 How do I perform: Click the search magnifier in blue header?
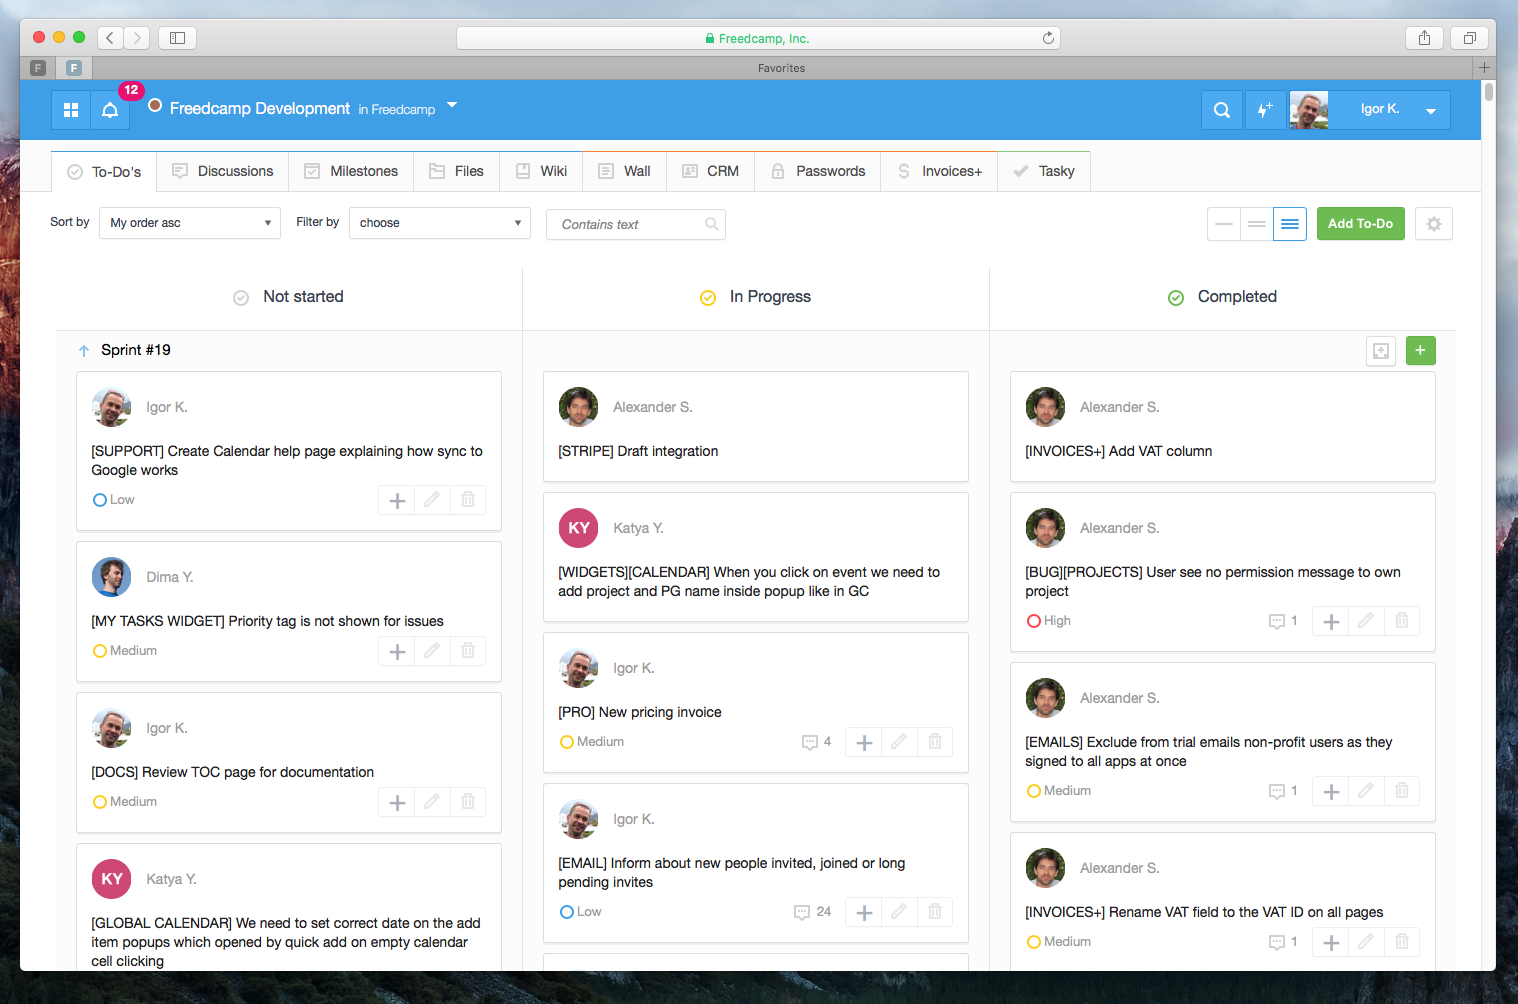click(x=1222, y=110)
